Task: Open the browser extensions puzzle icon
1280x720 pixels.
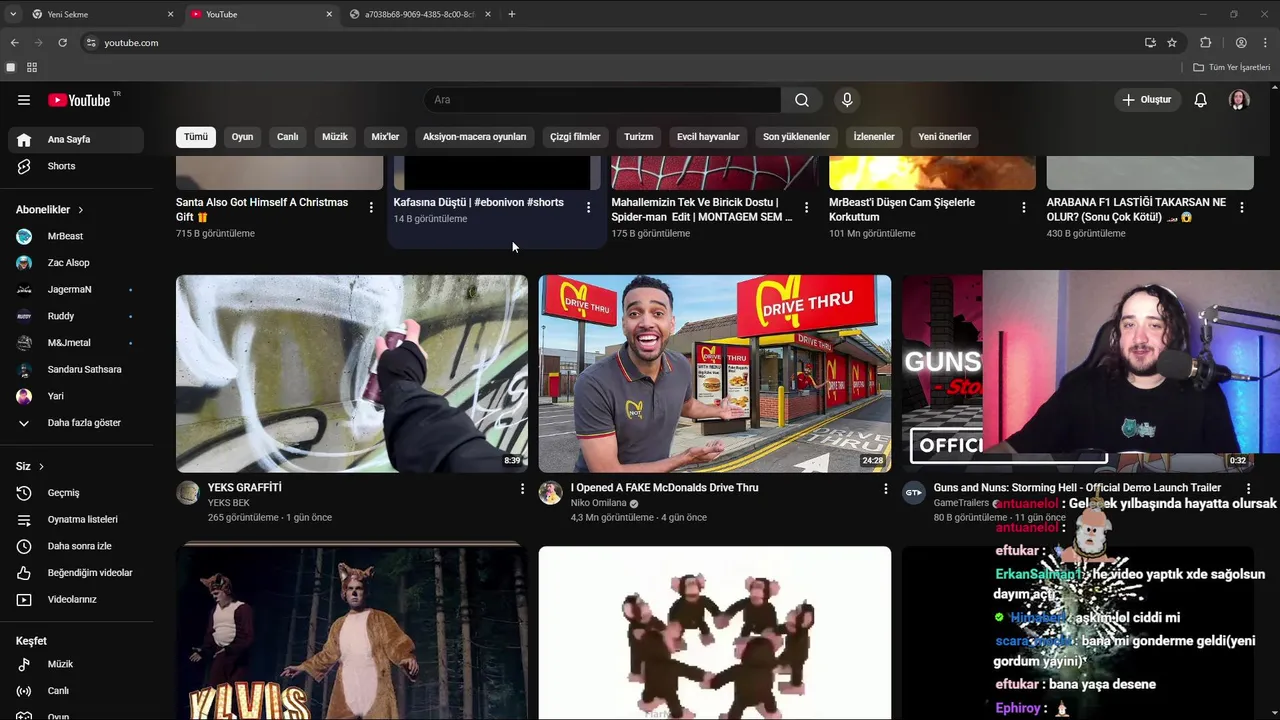Action: pyautogui.click(x=1205, y=43)
